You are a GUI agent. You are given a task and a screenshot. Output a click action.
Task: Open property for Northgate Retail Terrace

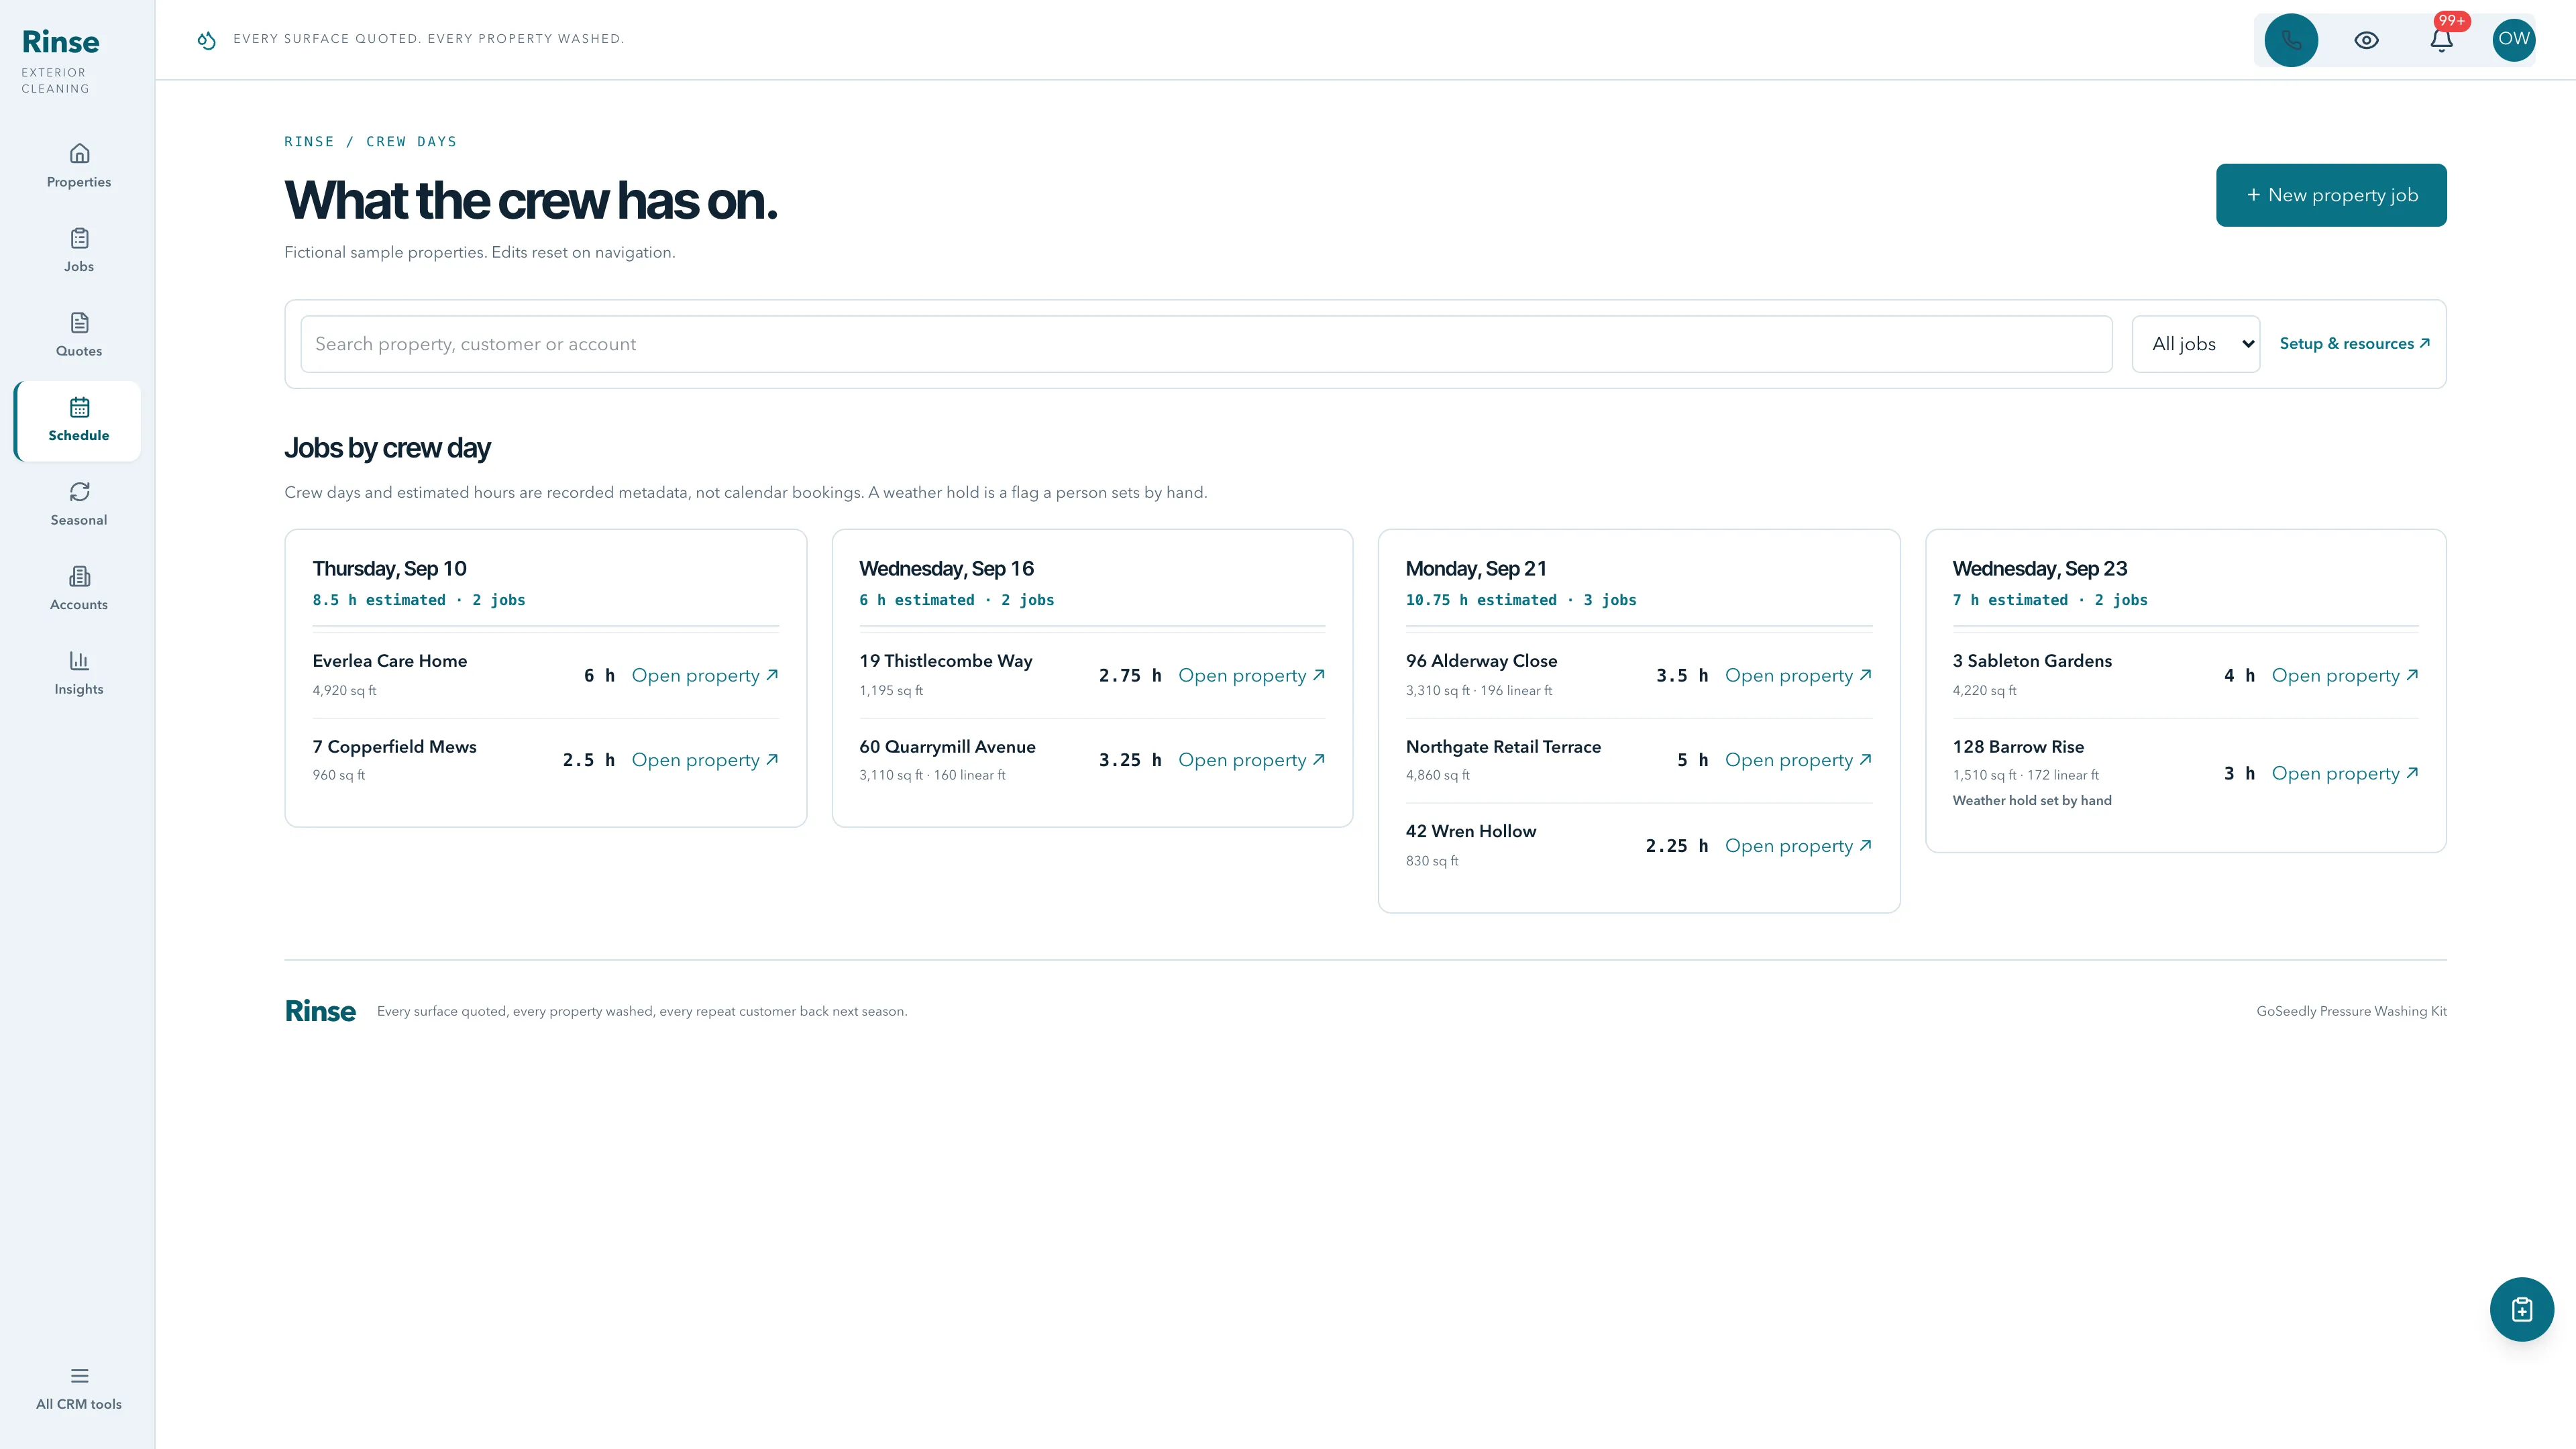click(x=1798, y=760)
